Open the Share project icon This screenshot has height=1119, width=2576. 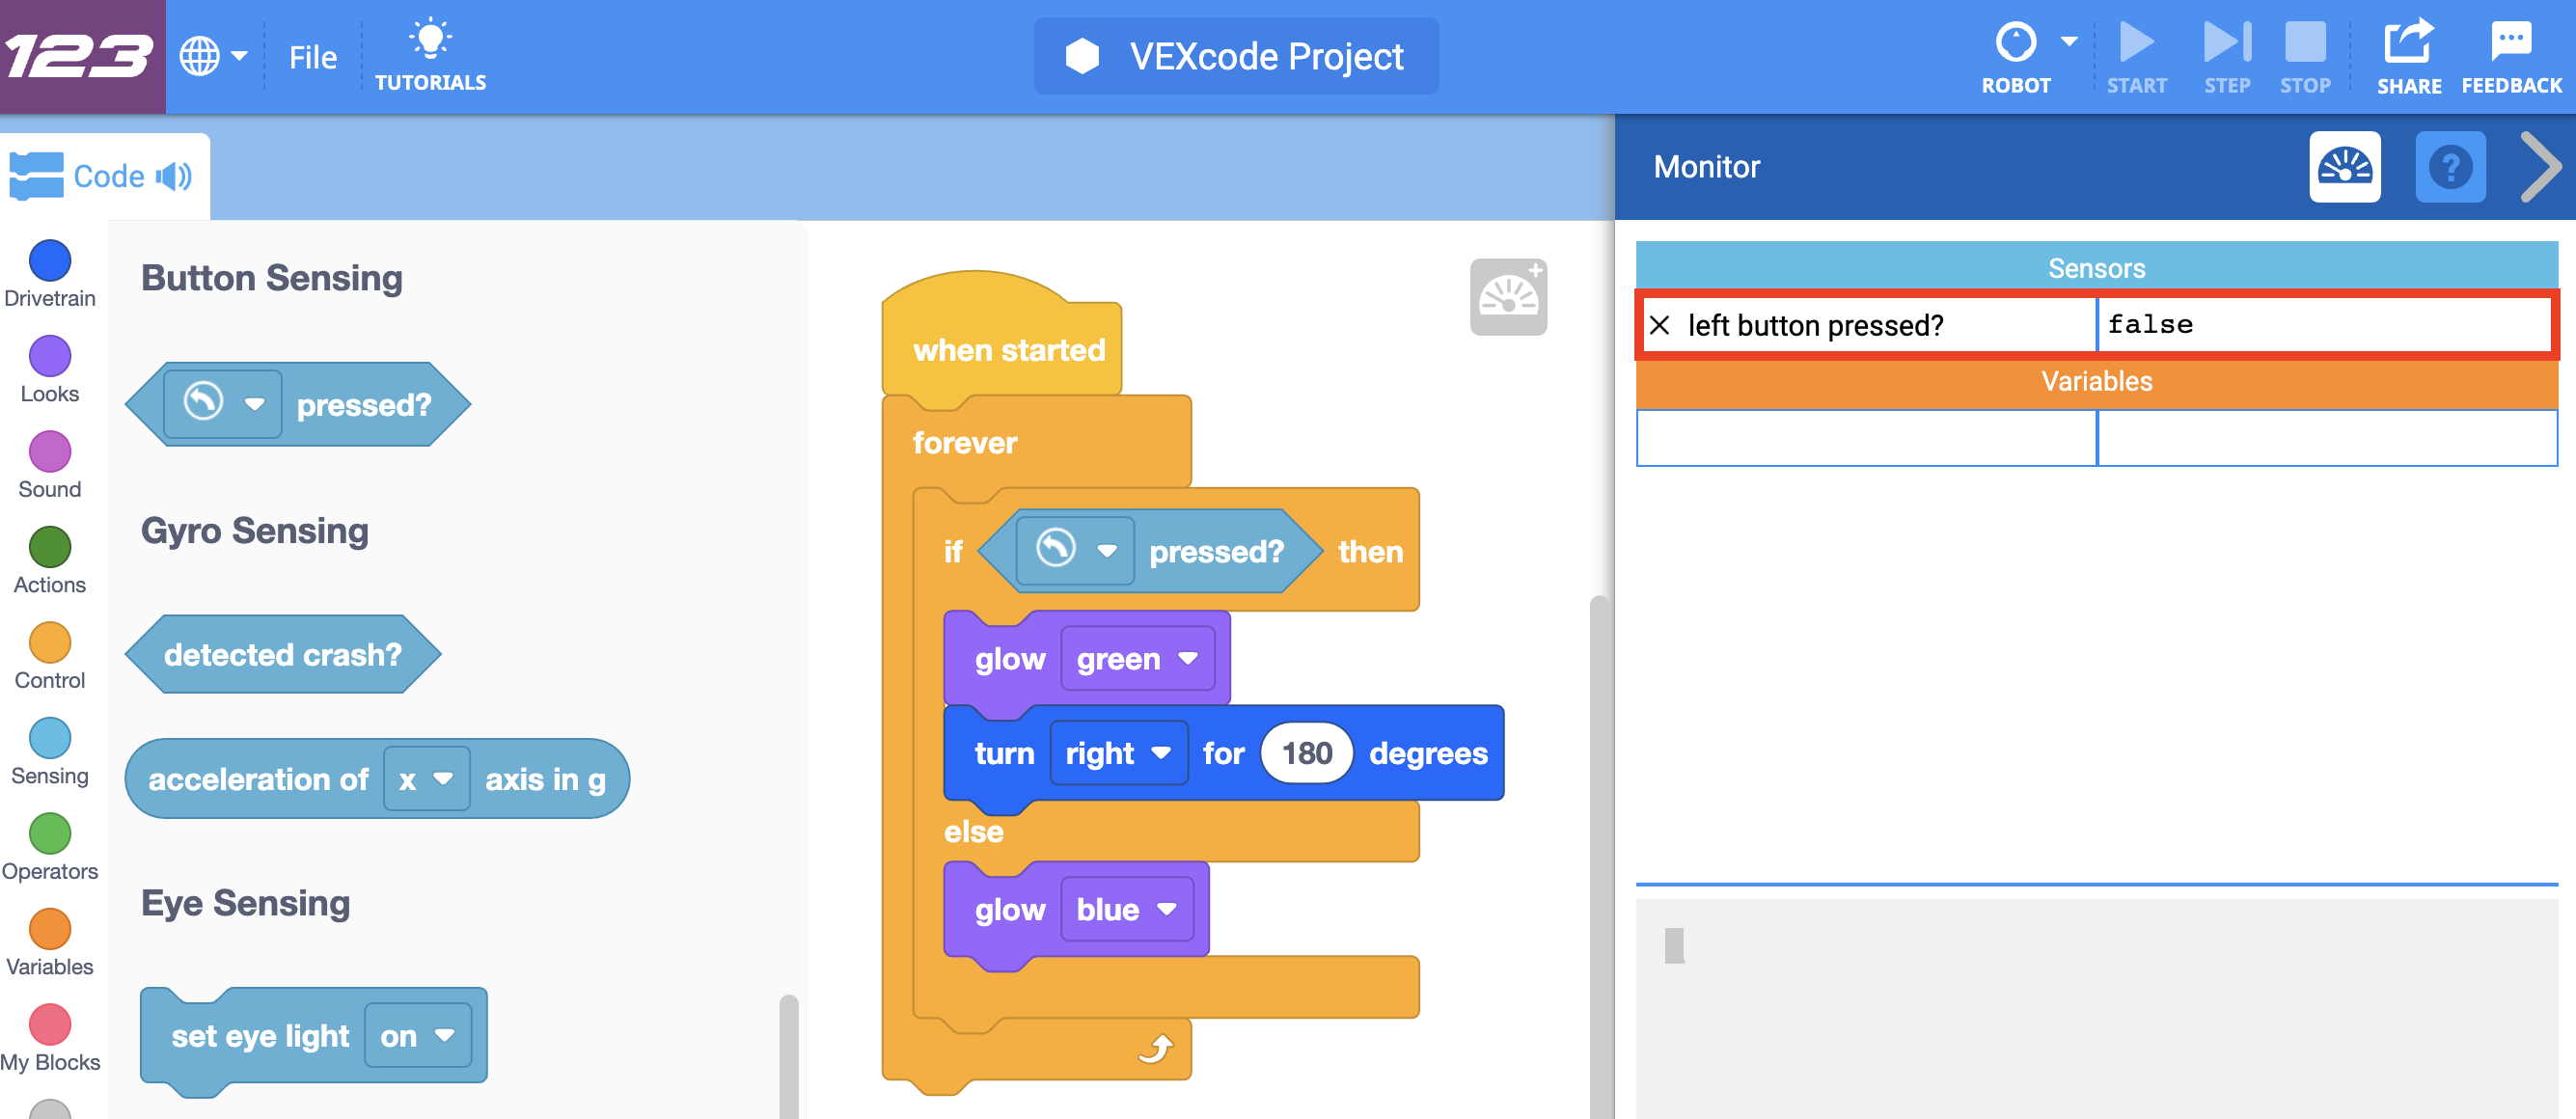[x=2409, y=44]
